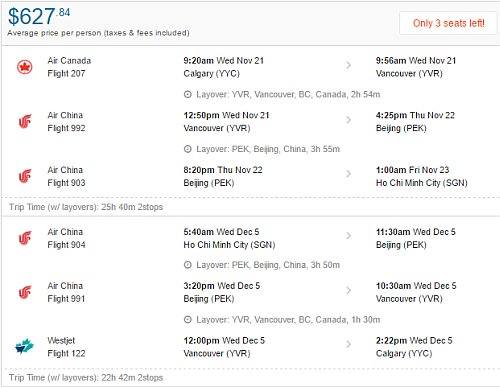Click Air China logo beside Flight 903

click(x=25, y=176)
